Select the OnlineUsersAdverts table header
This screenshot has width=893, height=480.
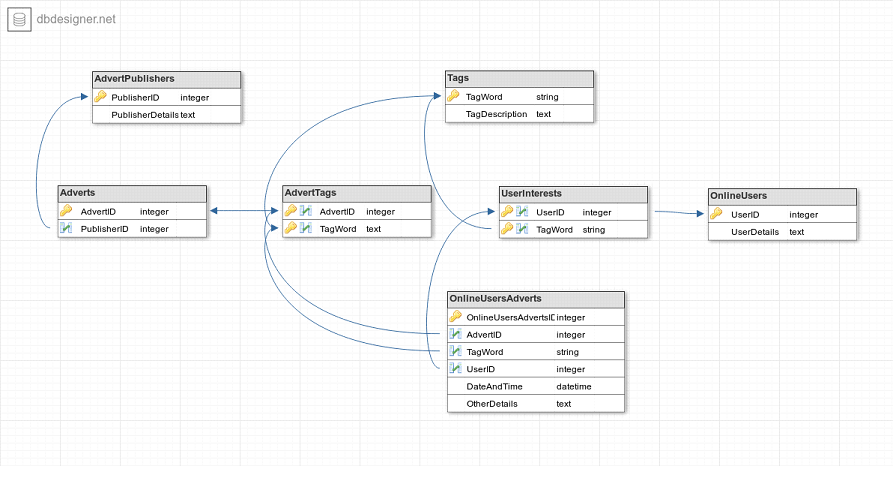click(x=536, y=300)
